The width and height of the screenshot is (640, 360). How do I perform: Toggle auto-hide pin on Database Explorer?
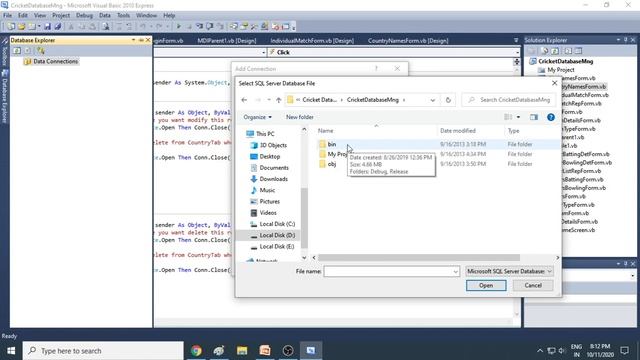[141, 40]
